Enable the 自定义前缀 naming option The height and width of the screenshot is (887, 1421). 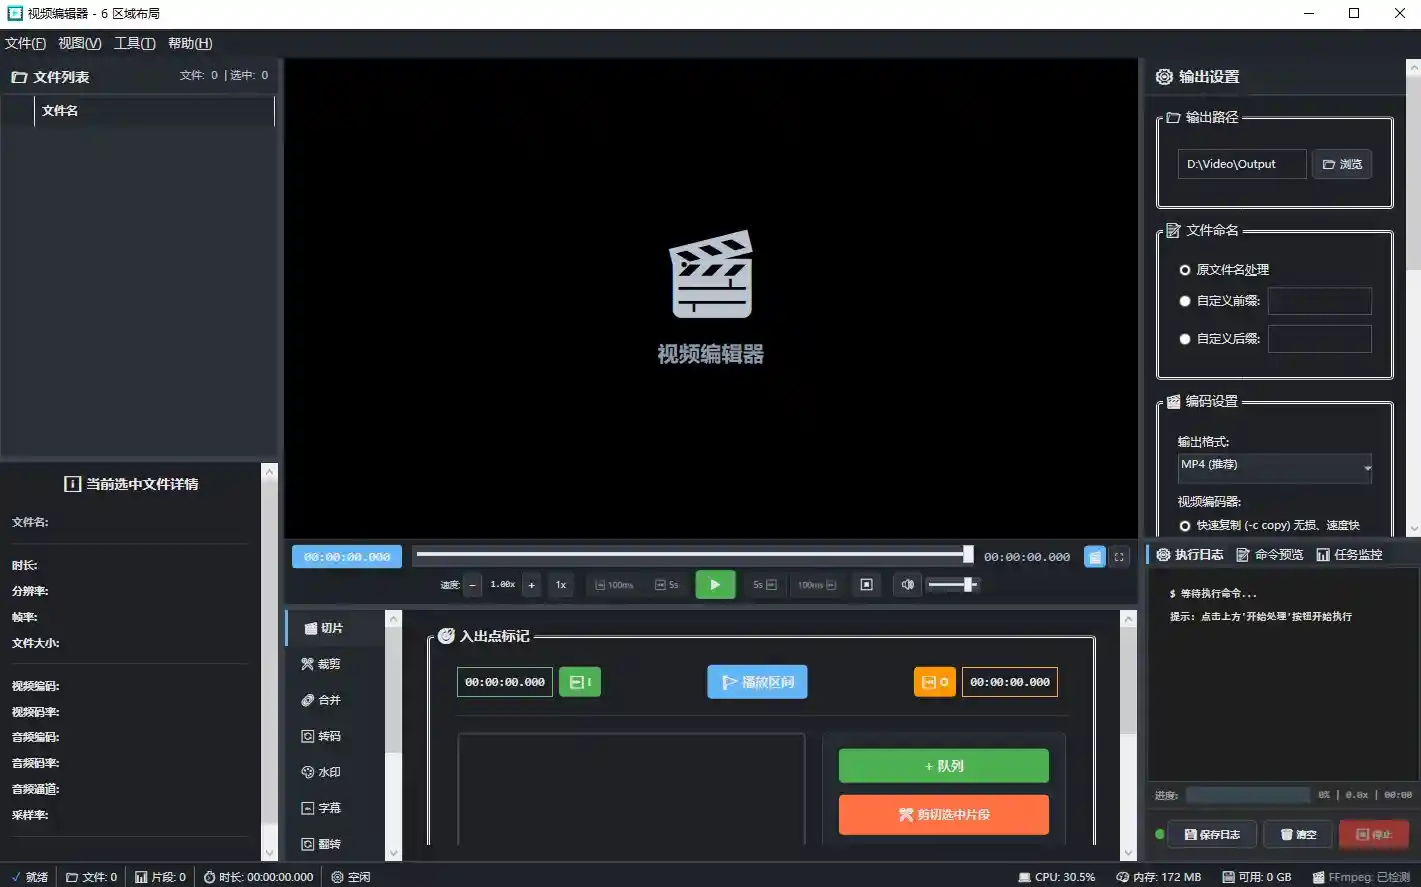1184,301
